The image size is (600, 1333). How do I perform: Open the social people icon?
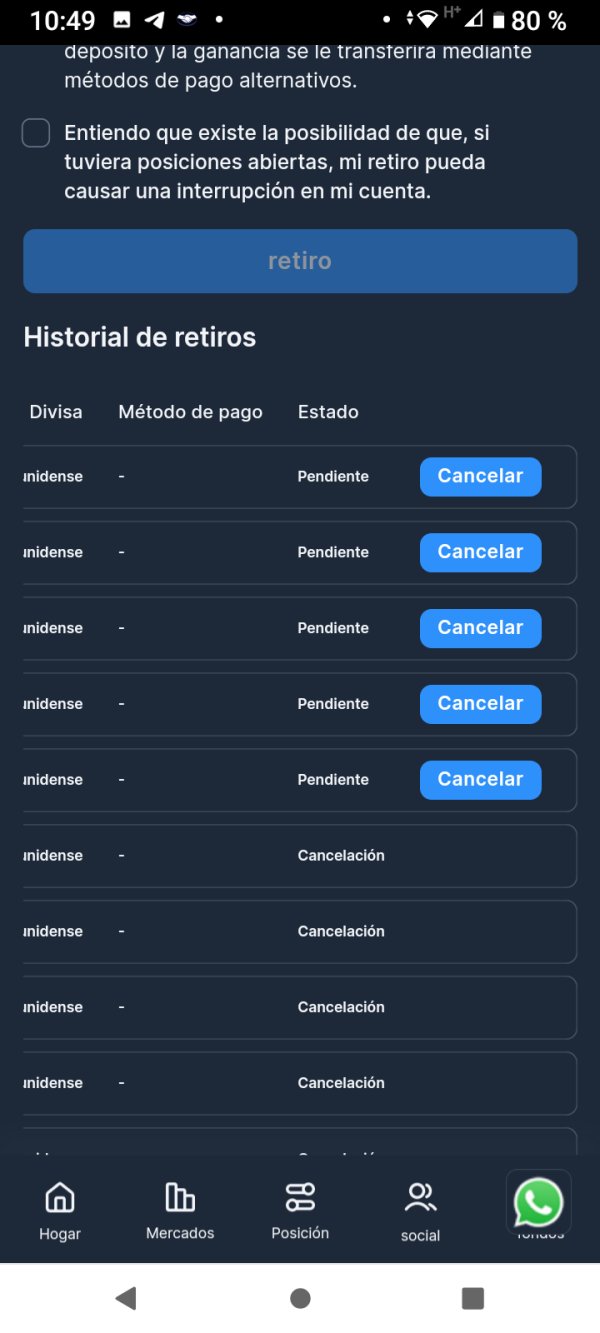[420, 1197]
